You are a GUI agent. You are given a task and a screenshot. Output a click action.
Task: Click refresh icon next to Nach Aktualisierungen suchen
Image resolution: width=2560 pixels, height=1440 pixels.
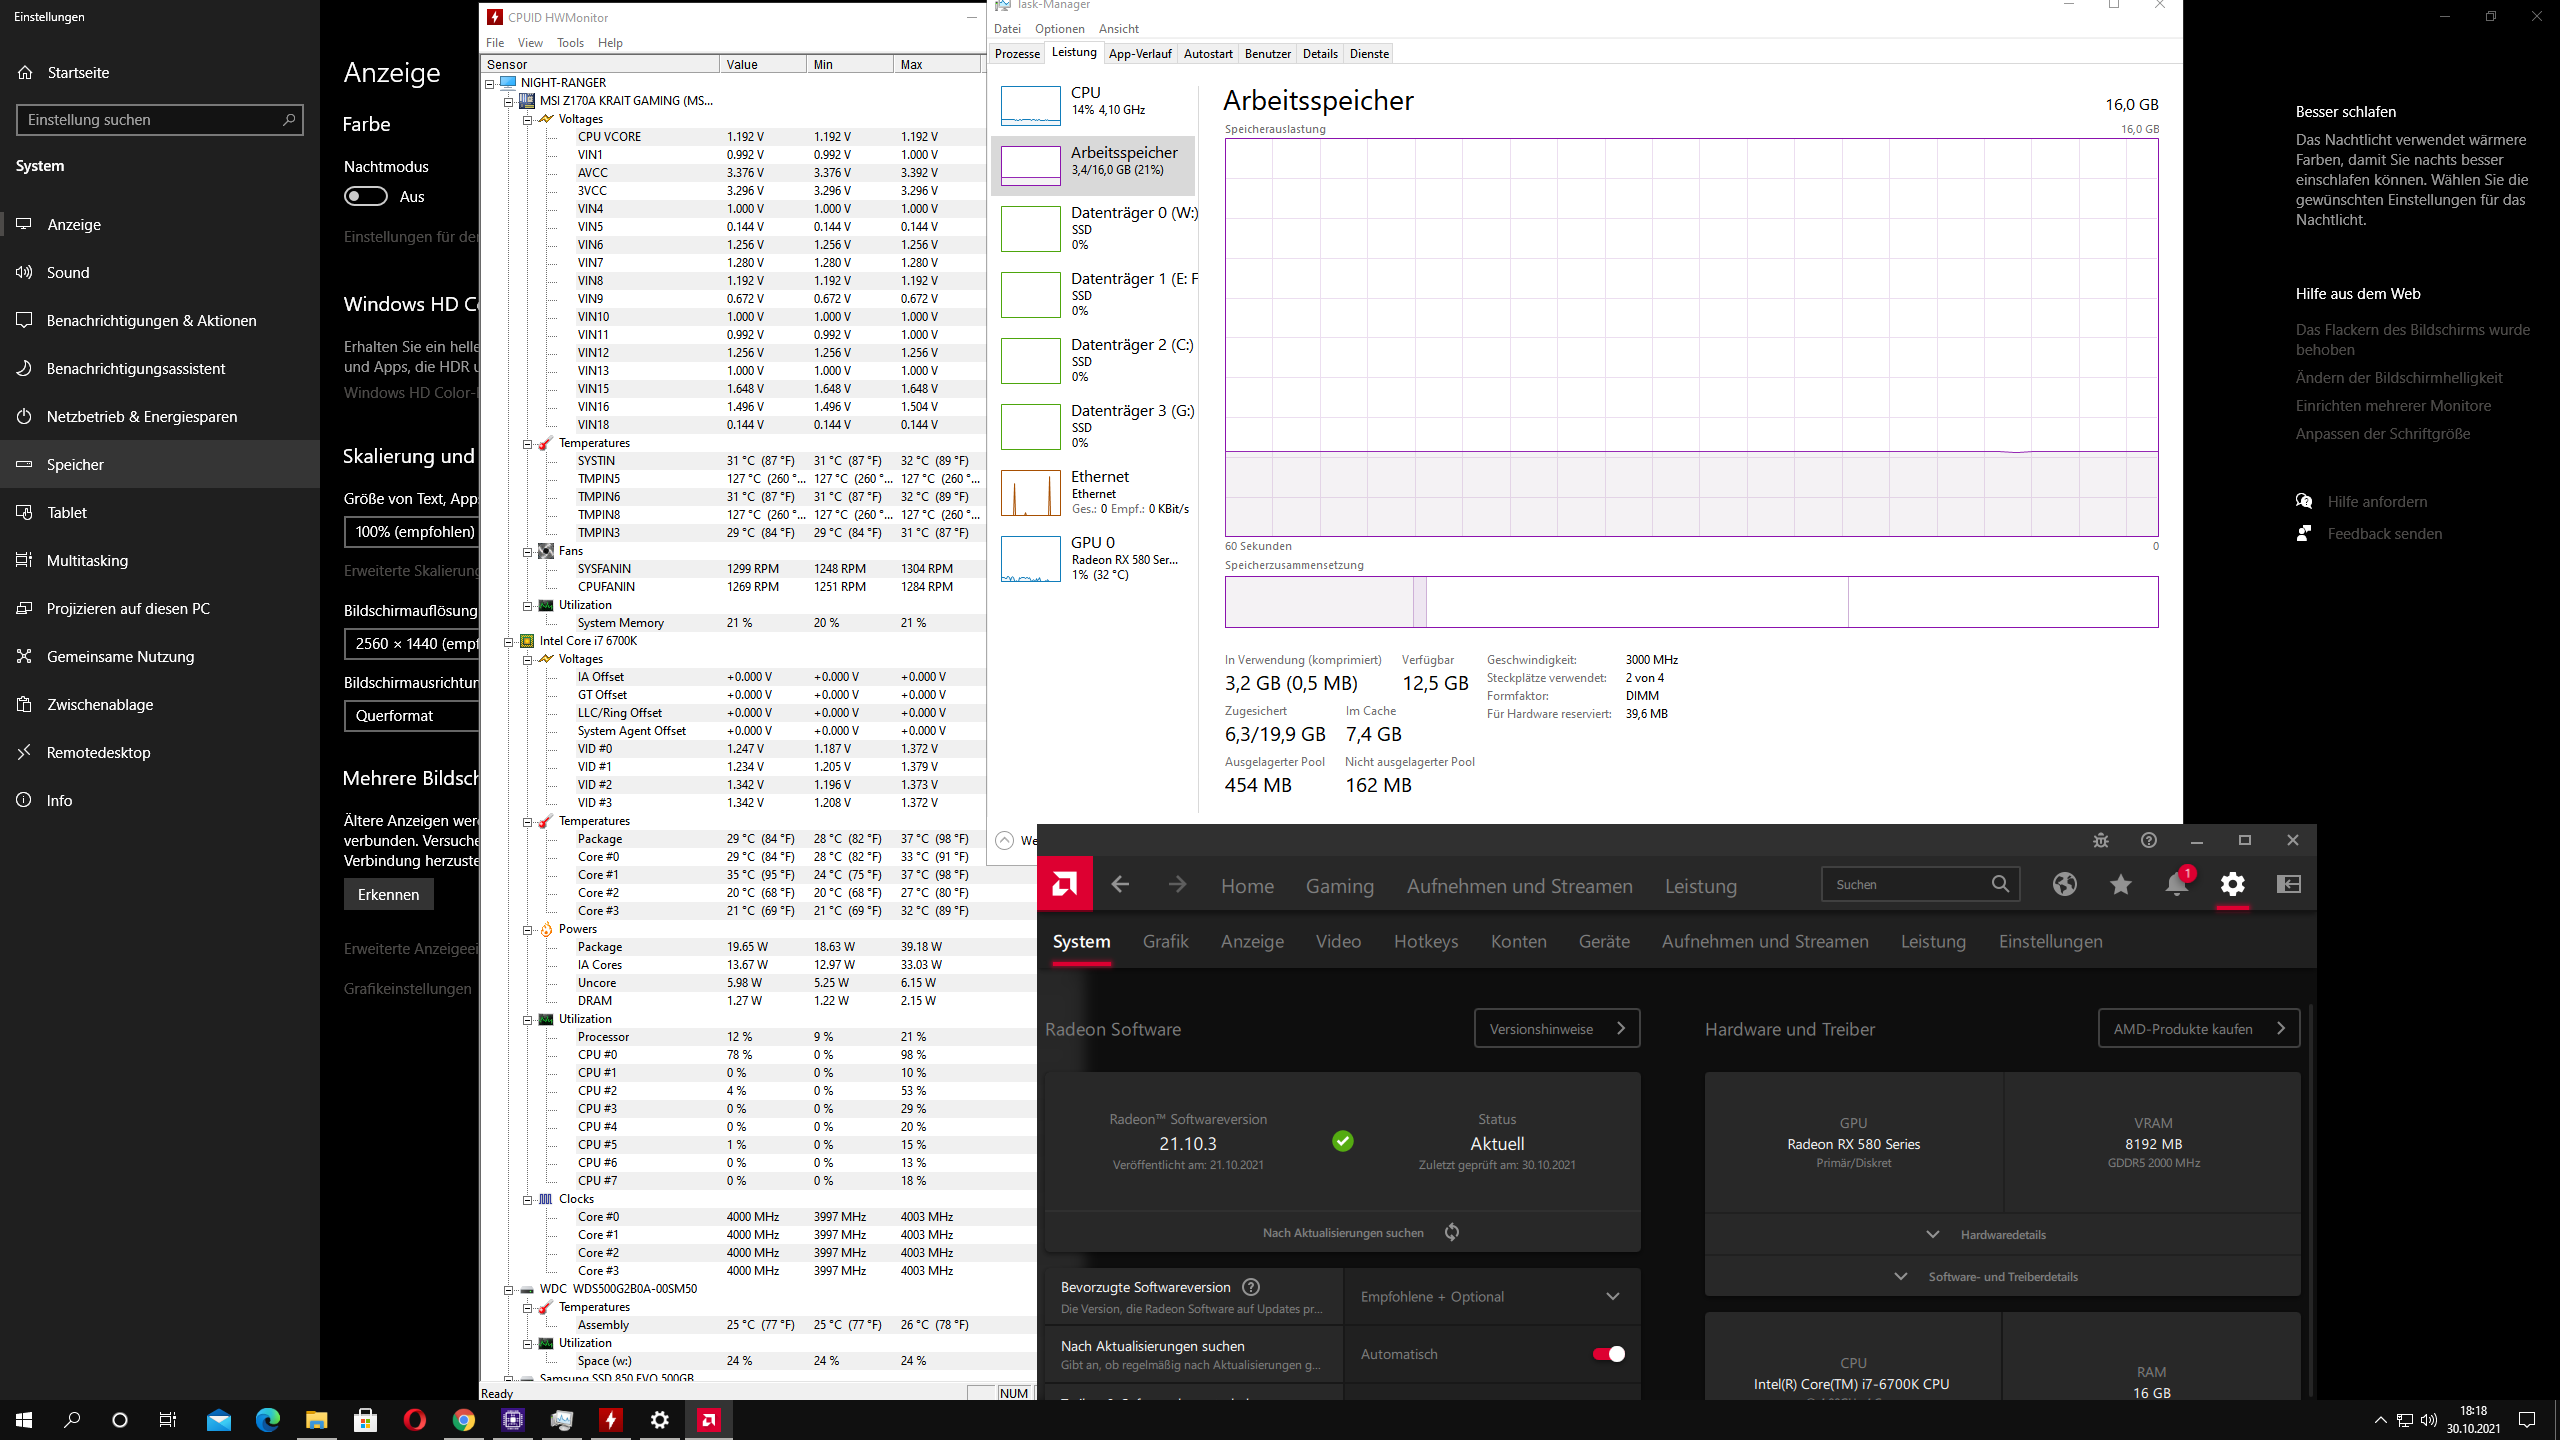[x=1452, y=1232]
